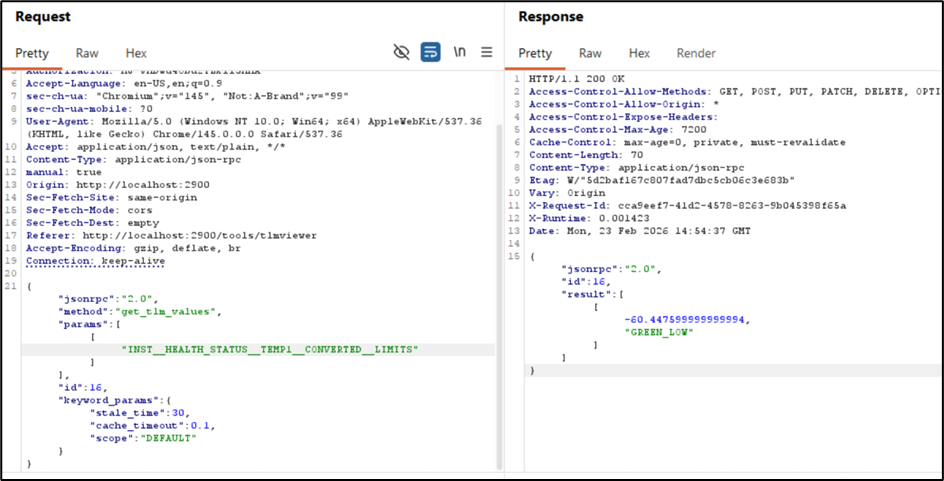Switch to the Response Hex tab

(x=639, y=53)
